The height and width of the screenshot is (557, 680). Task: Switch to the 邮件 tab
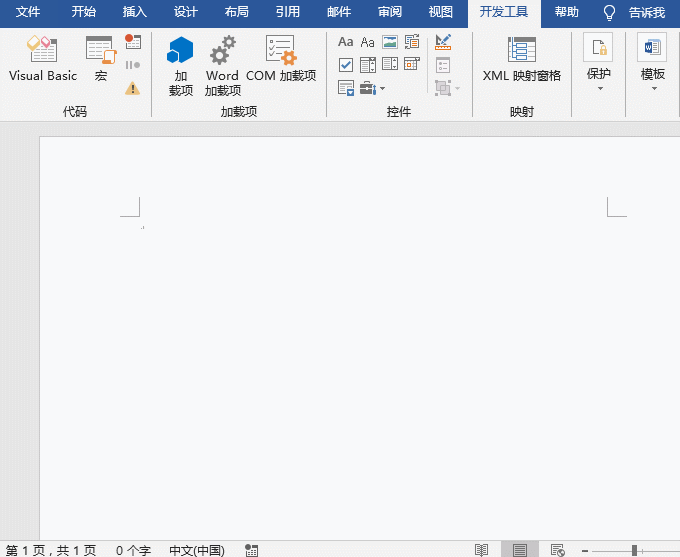point(339,12)
